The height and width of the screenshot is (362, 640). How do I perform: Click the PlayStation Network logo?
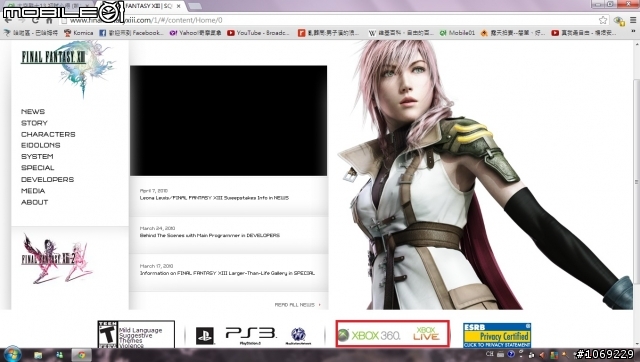pyautogui.click(x=298, y=336)
